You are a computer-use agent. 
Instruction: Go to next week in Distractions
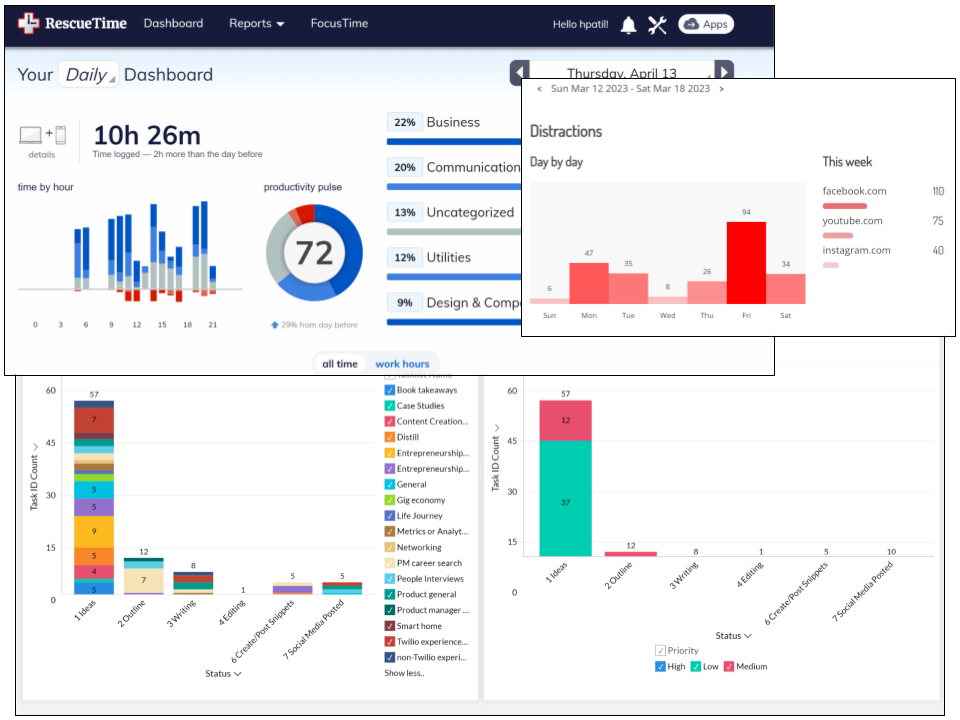tap(721, 89)
